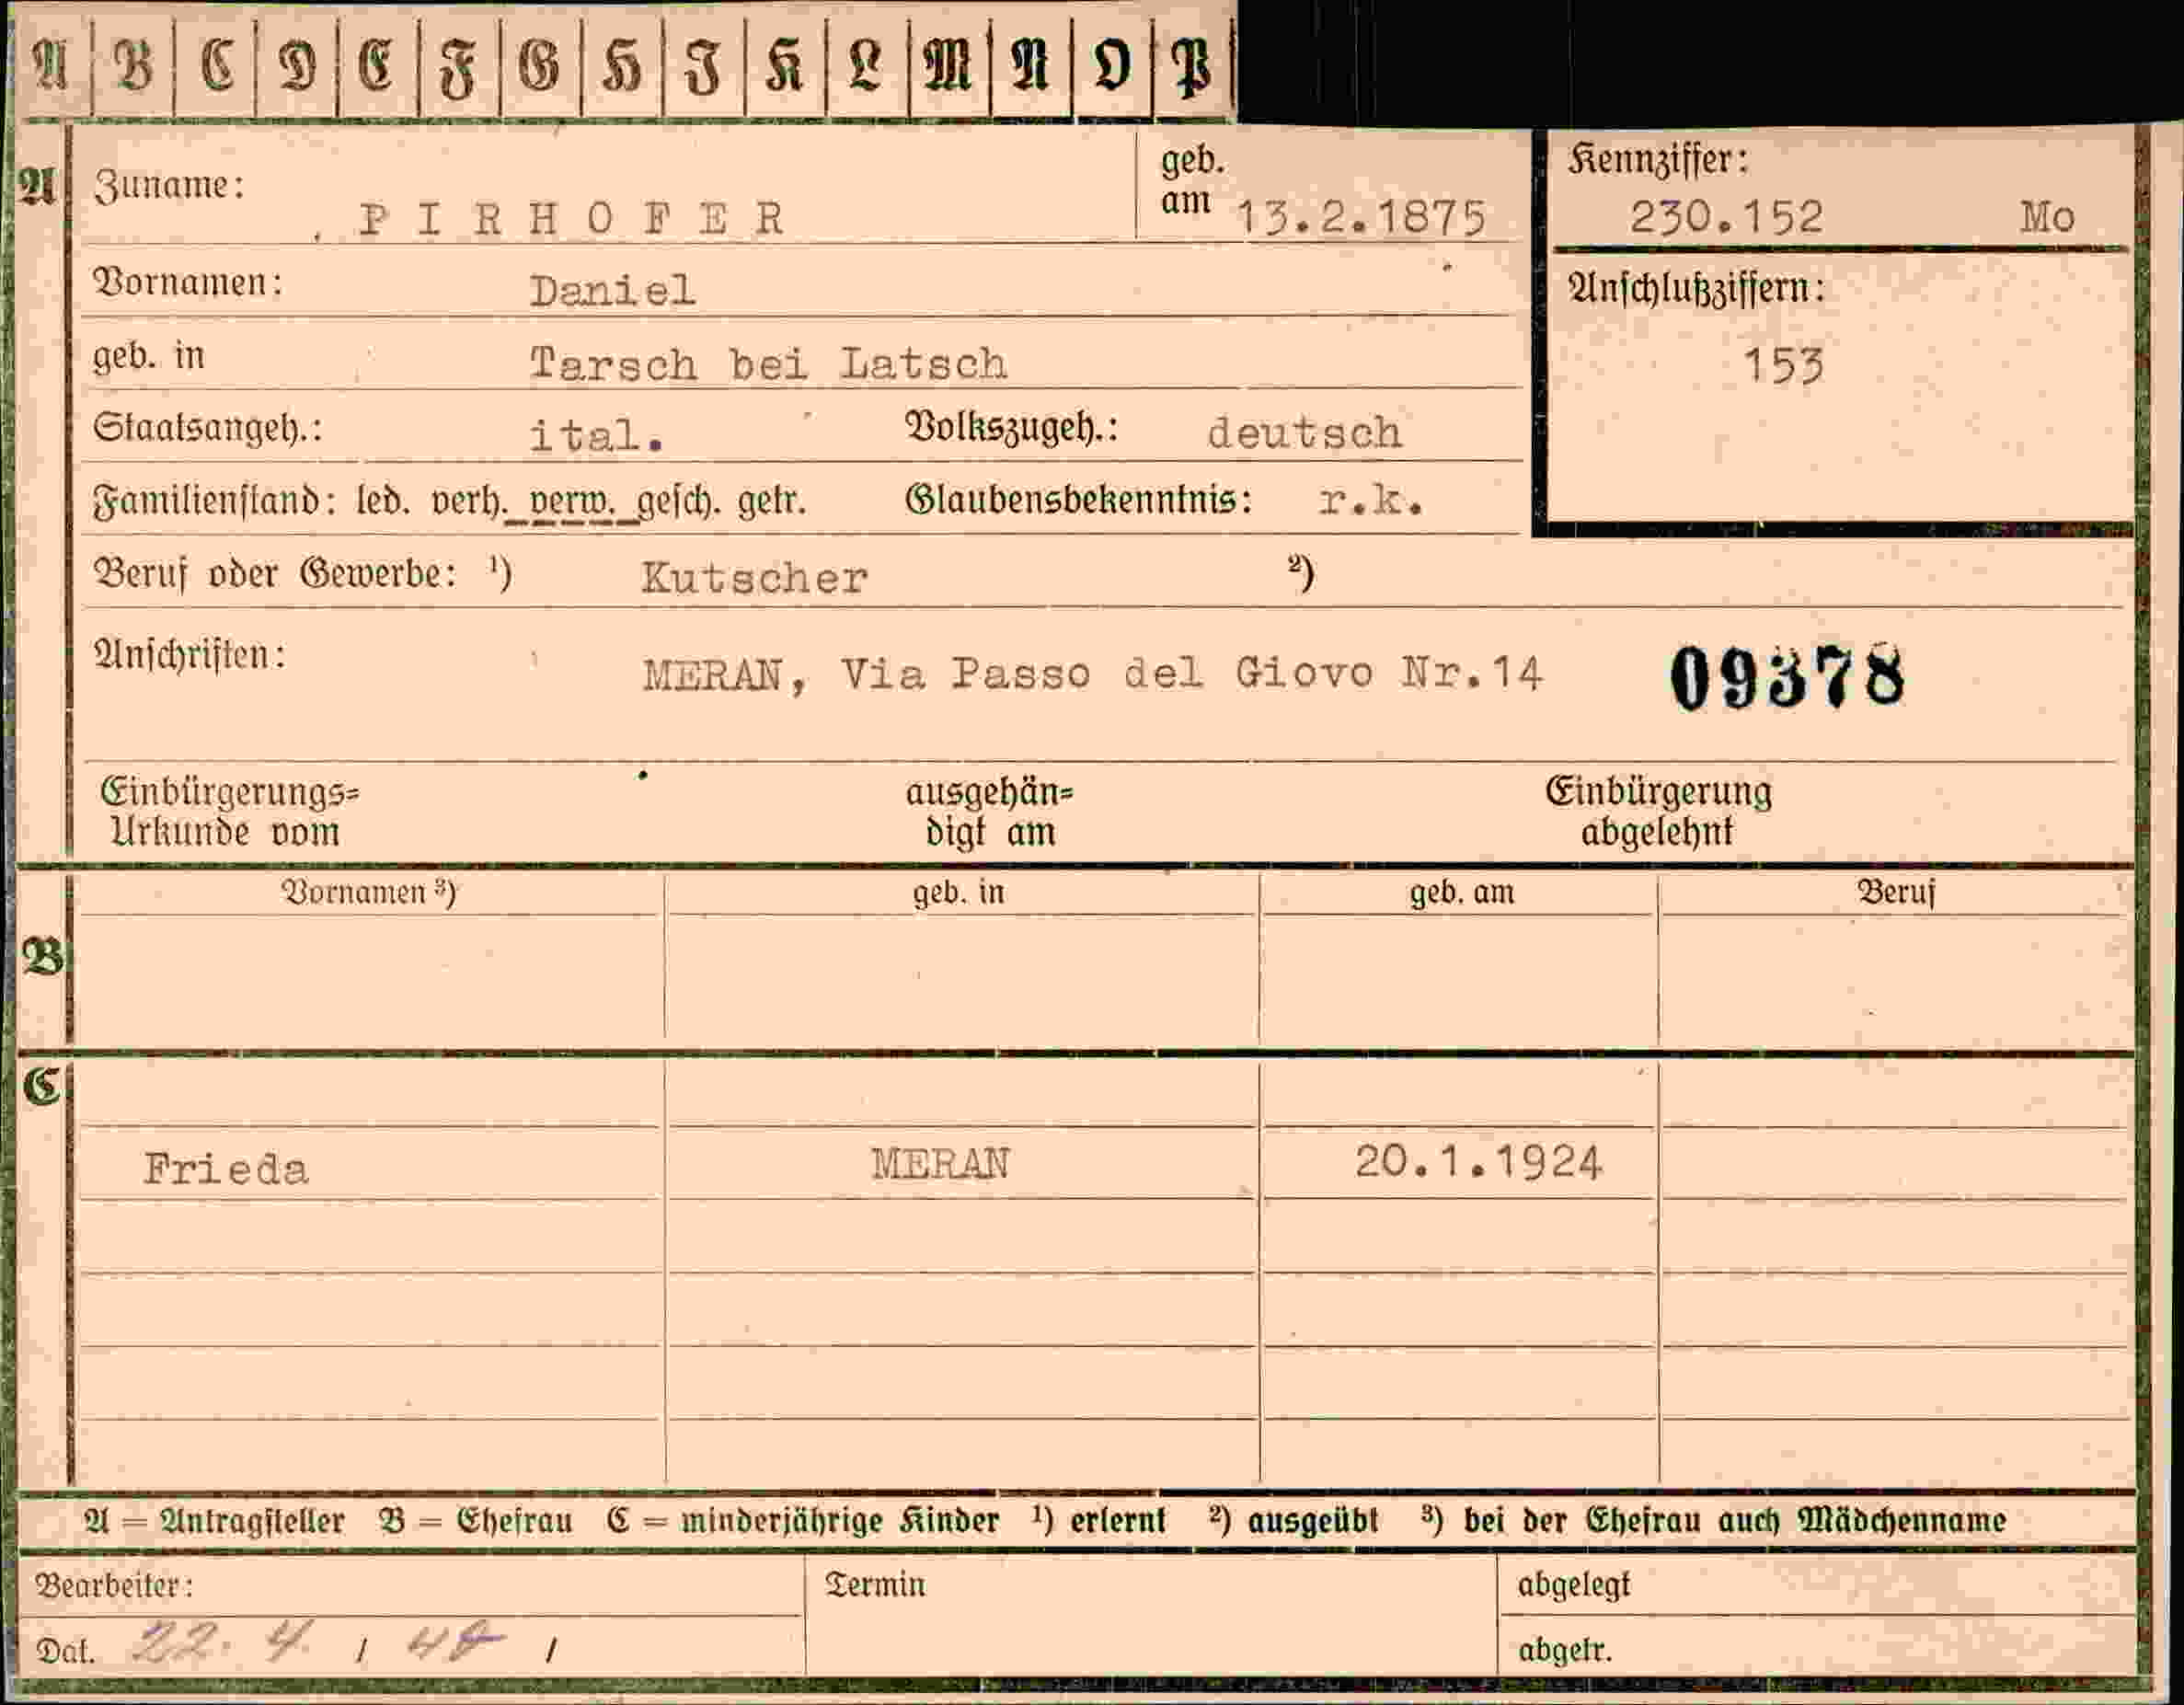
Task: Select the letter L index tab
Action: pyautogui.click(x=867, y=67)
